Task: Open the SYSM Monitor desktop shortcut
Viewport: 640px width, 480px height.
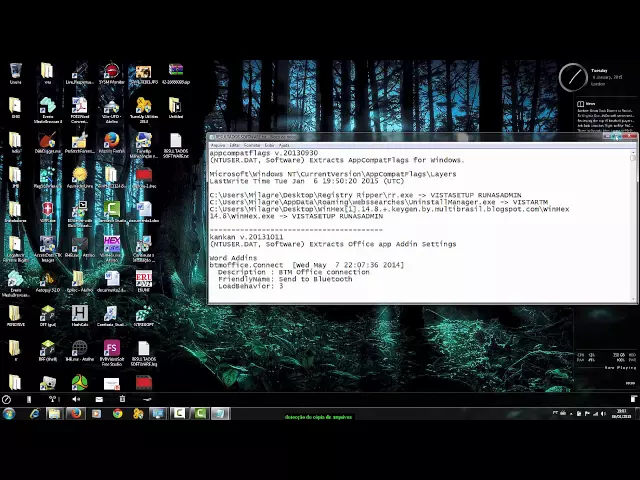Action: pyautogui.click(x=111, y=73)
